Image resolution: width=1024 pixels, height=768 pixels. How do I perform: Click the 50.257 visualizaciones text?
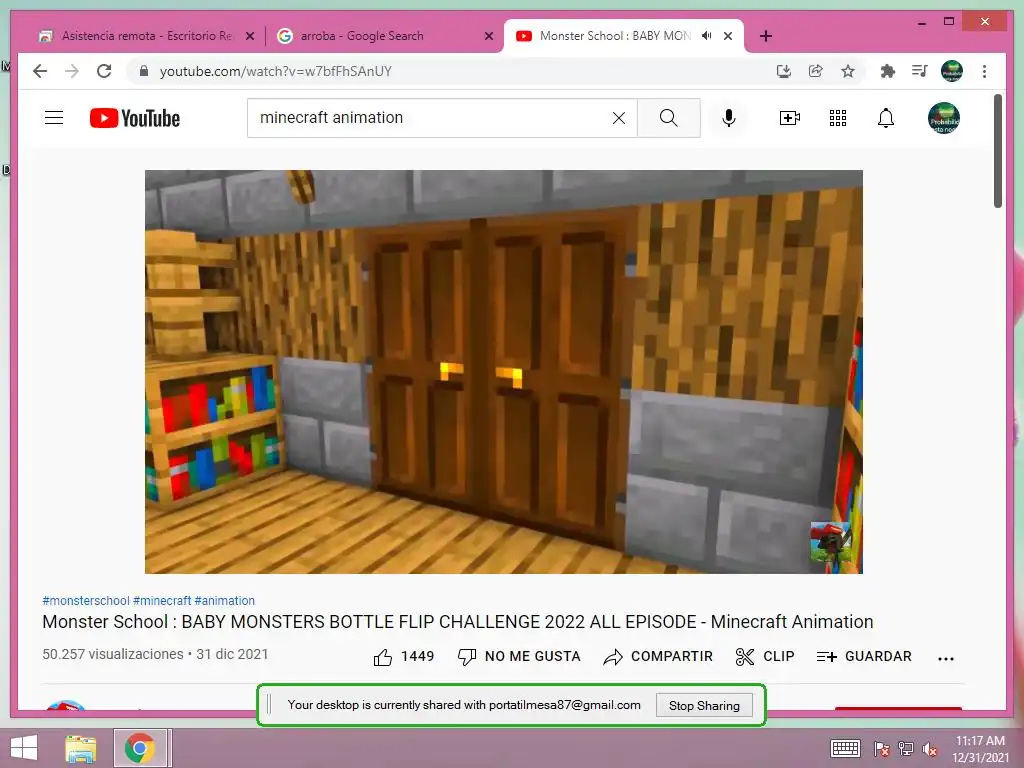click(113, 654)
